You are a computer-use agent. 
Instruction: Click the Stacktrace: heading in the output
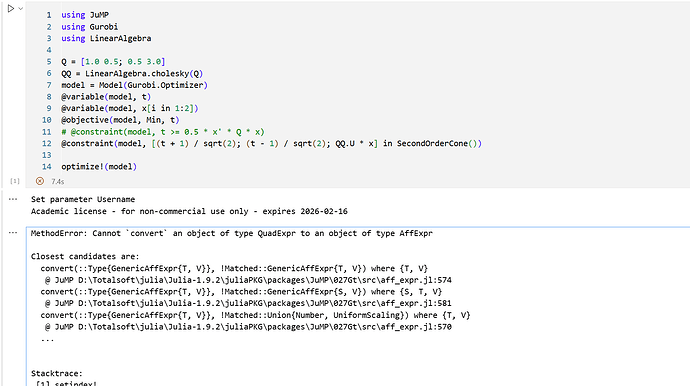pyautogui.click(x=56, y=373)
